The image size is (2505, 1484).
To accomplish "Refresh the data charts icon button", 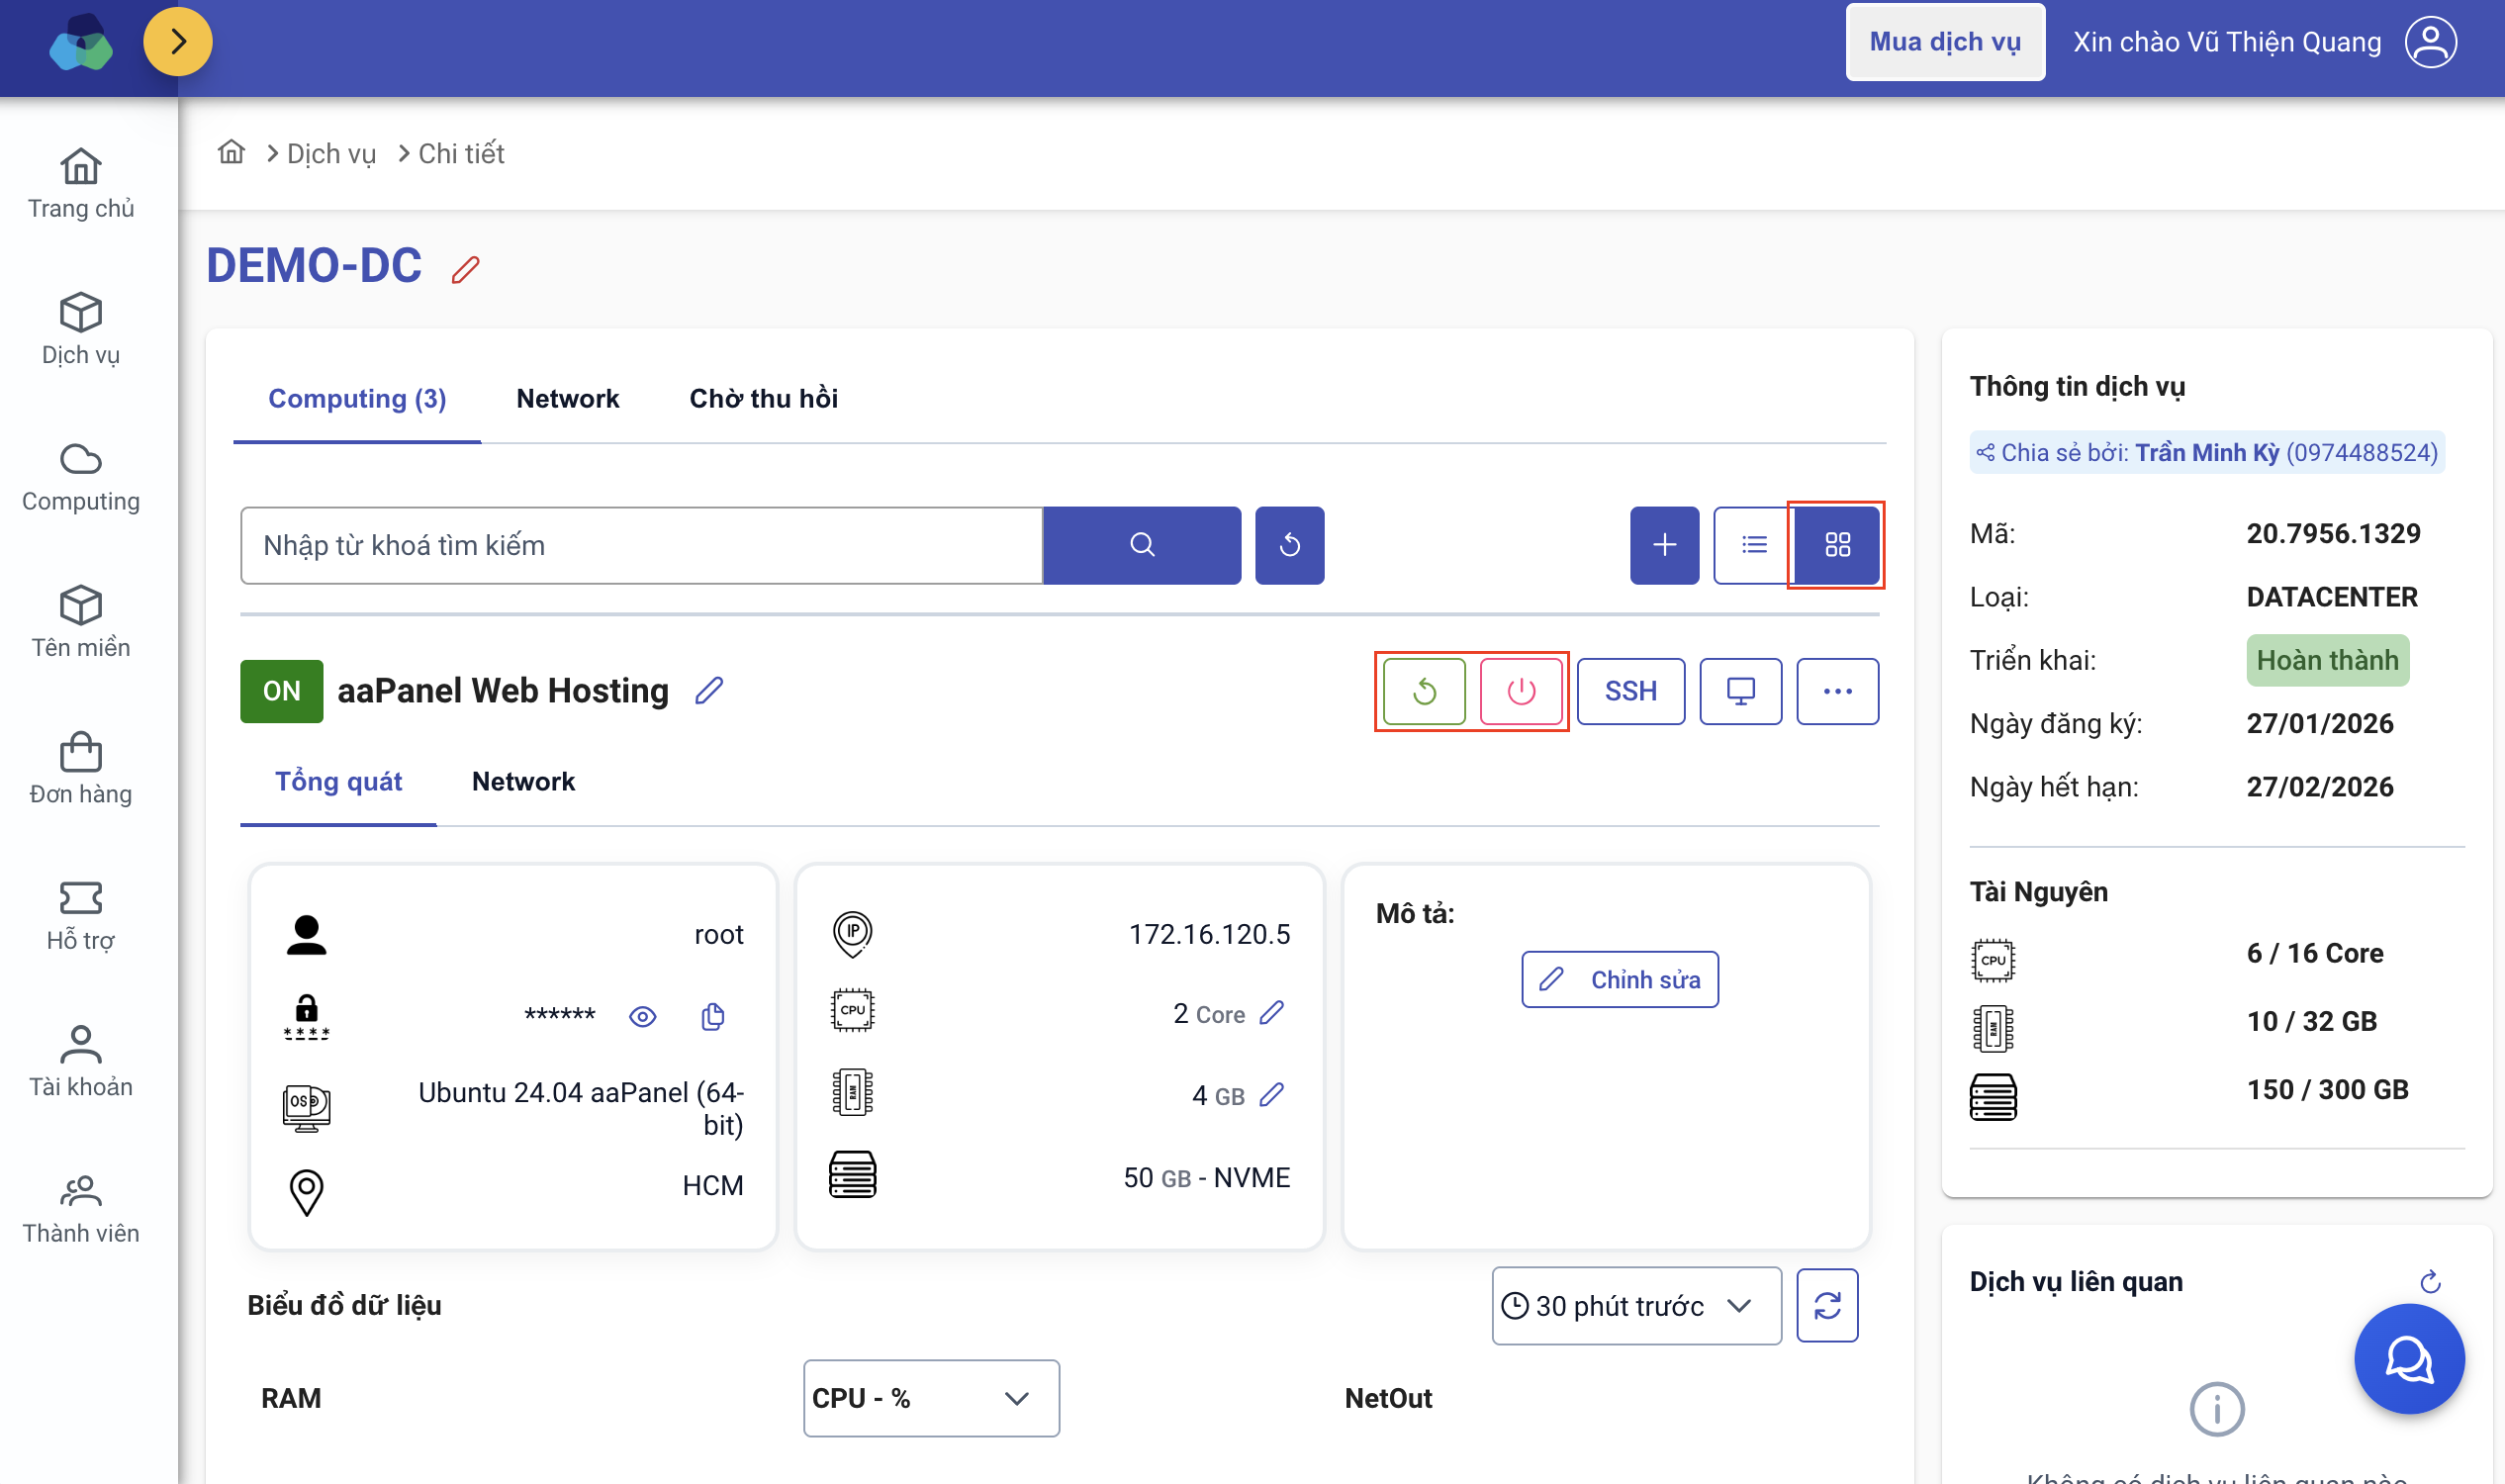I will click(x=1827, y=1305).
